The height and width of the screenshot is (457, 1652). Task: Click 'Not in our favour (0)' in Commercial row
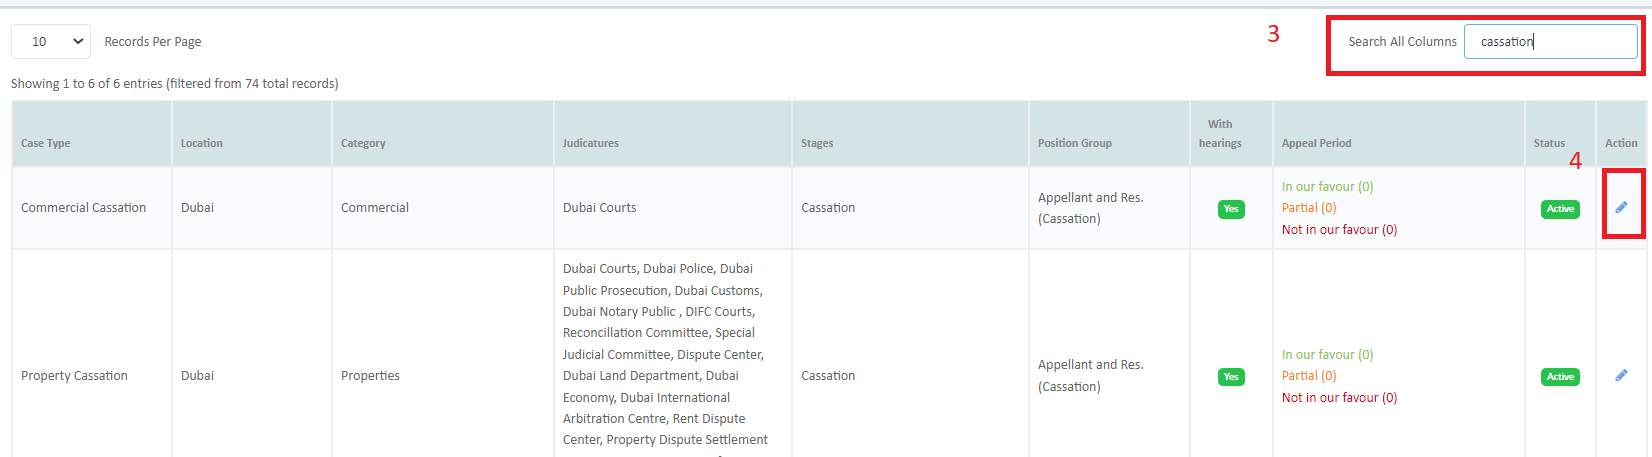click(1340, 230)
